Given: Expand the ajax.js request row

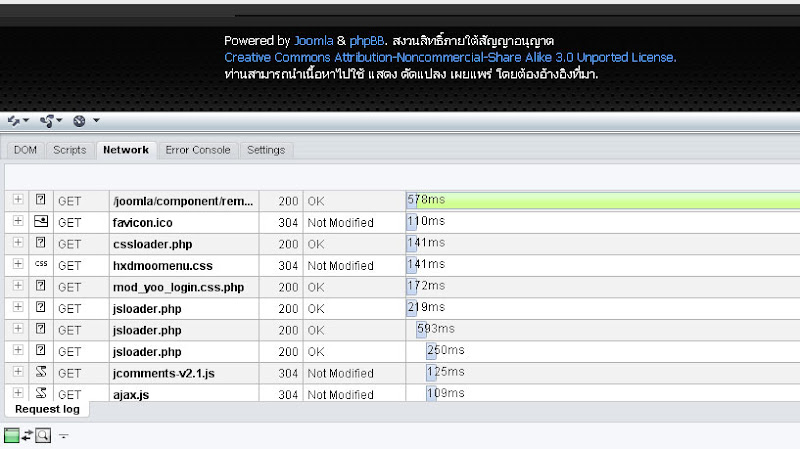Looking at the screenshot, I should point(18,393).
